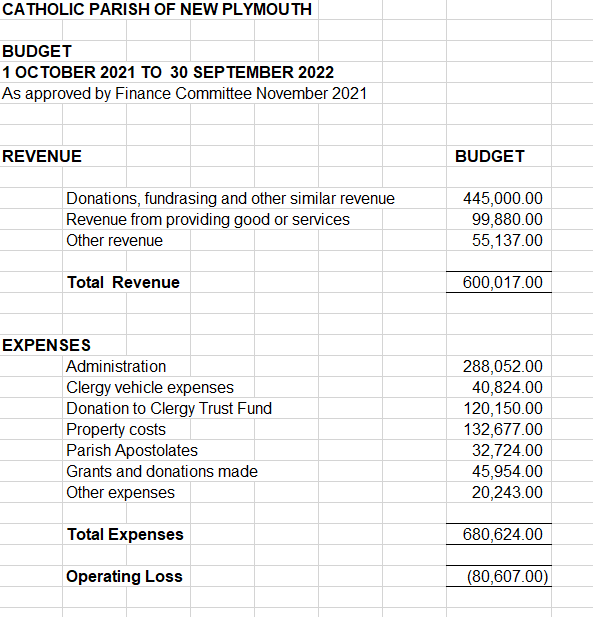Select the 32,724.00 amount
Screen dimensions: 593x617
tap(507, 451)
